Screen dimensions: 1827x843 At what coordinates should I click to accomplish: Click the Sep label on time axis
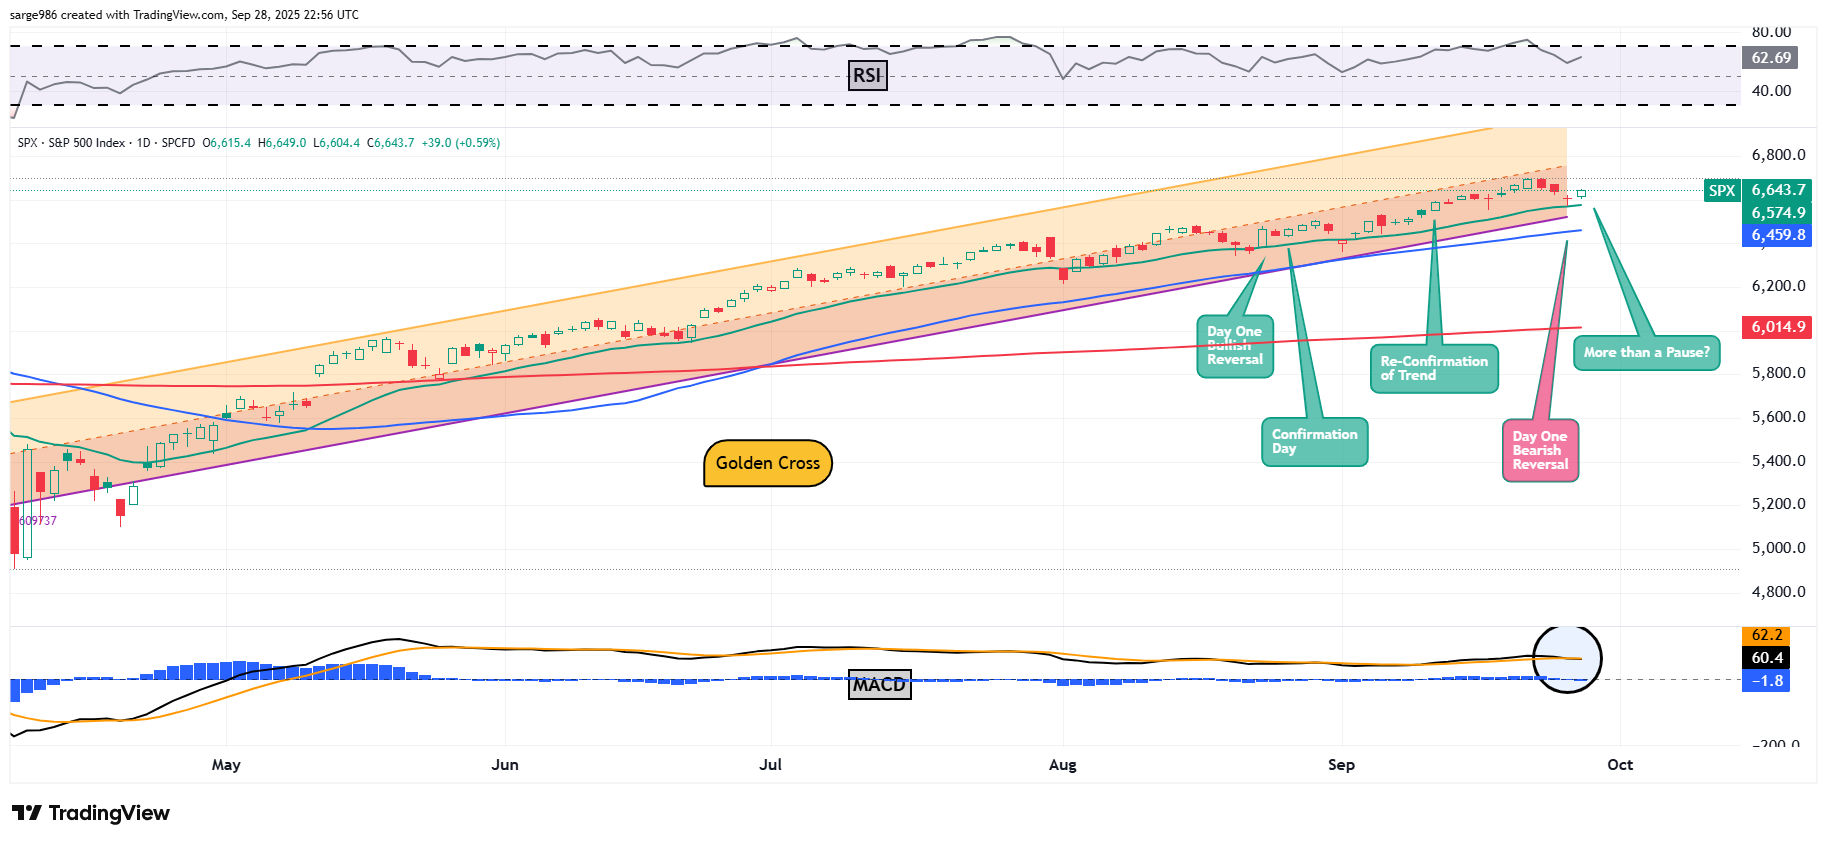(1341, 765)
